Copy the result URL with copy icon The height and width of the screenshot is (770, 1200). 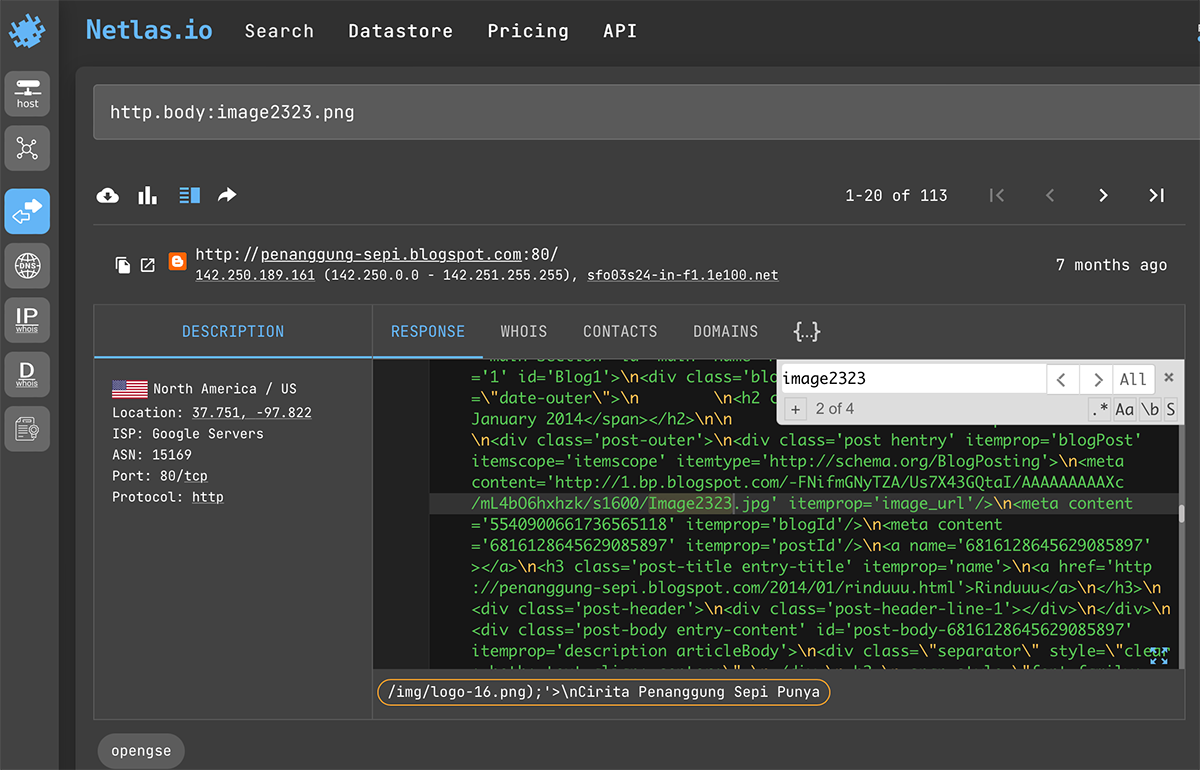[x=123, y=265]
